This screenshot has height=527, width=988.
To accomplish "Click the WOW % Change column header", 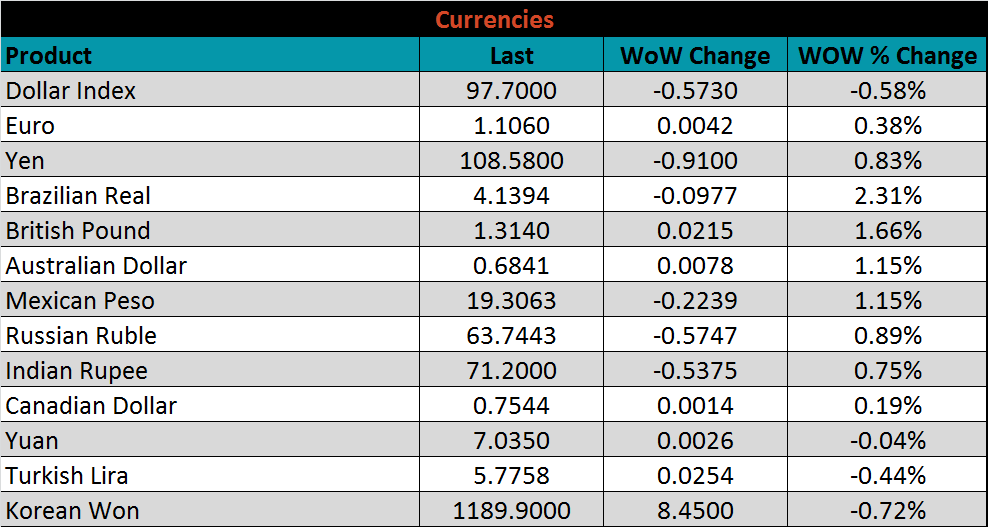I will [887, 56].
